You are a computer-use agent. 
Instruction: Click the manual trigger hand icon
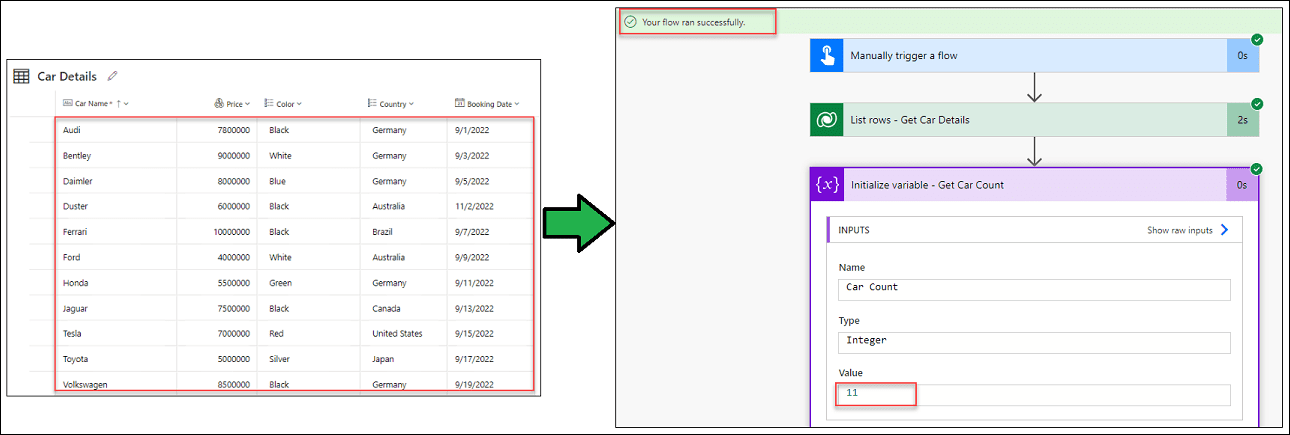(x=827, y=56)
